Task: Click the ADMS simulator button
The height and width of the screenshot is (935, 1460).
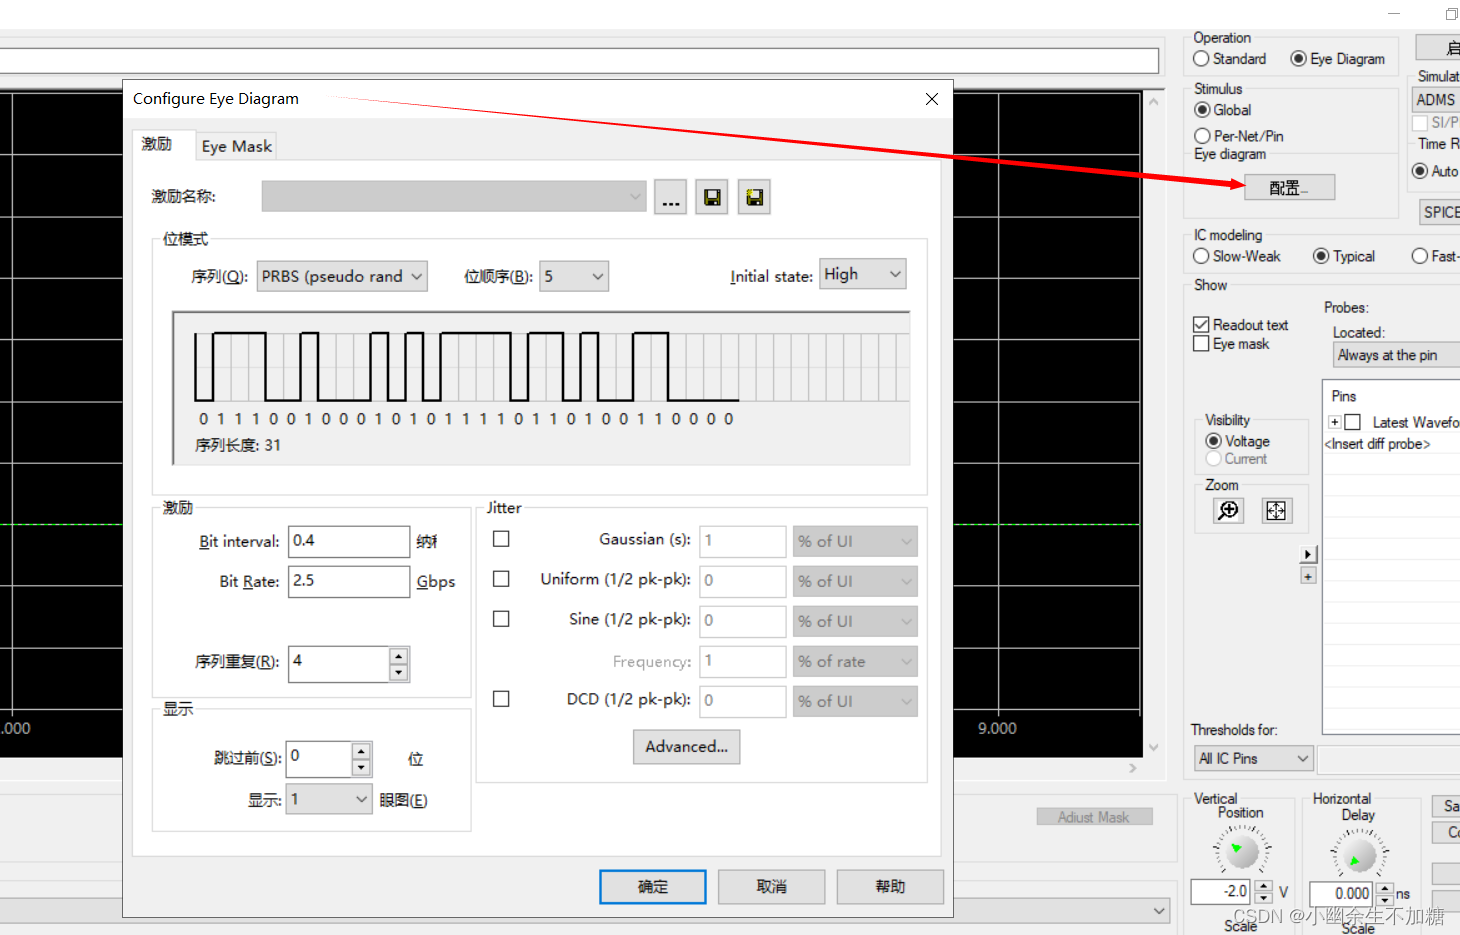Action: (1436, 100)
